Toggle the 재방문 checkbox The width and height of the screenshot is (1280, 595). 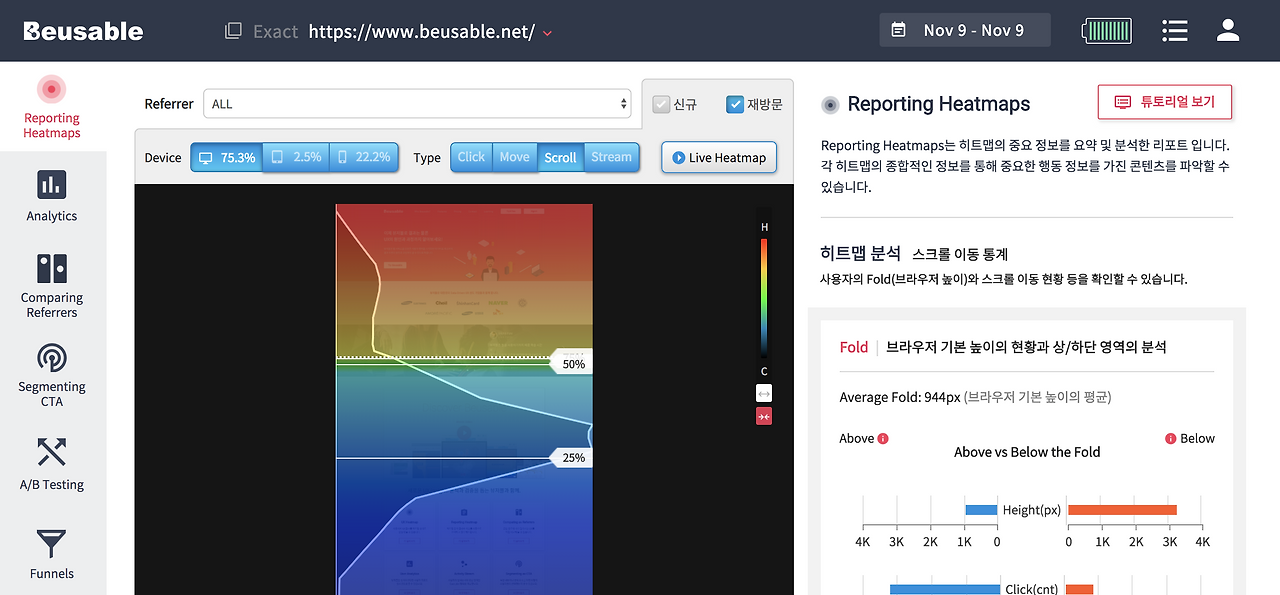click(736, 104)
